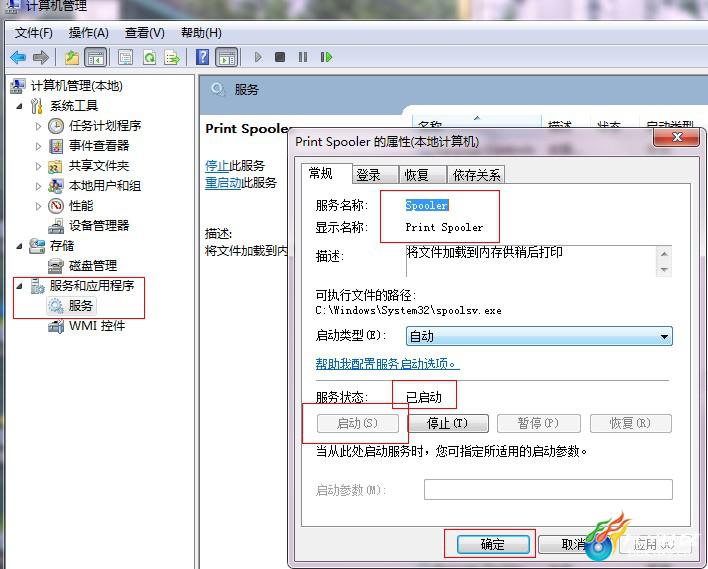708x569 pixels.
Task: Select 性能 tree item
Action: click(x=81, y=206)
